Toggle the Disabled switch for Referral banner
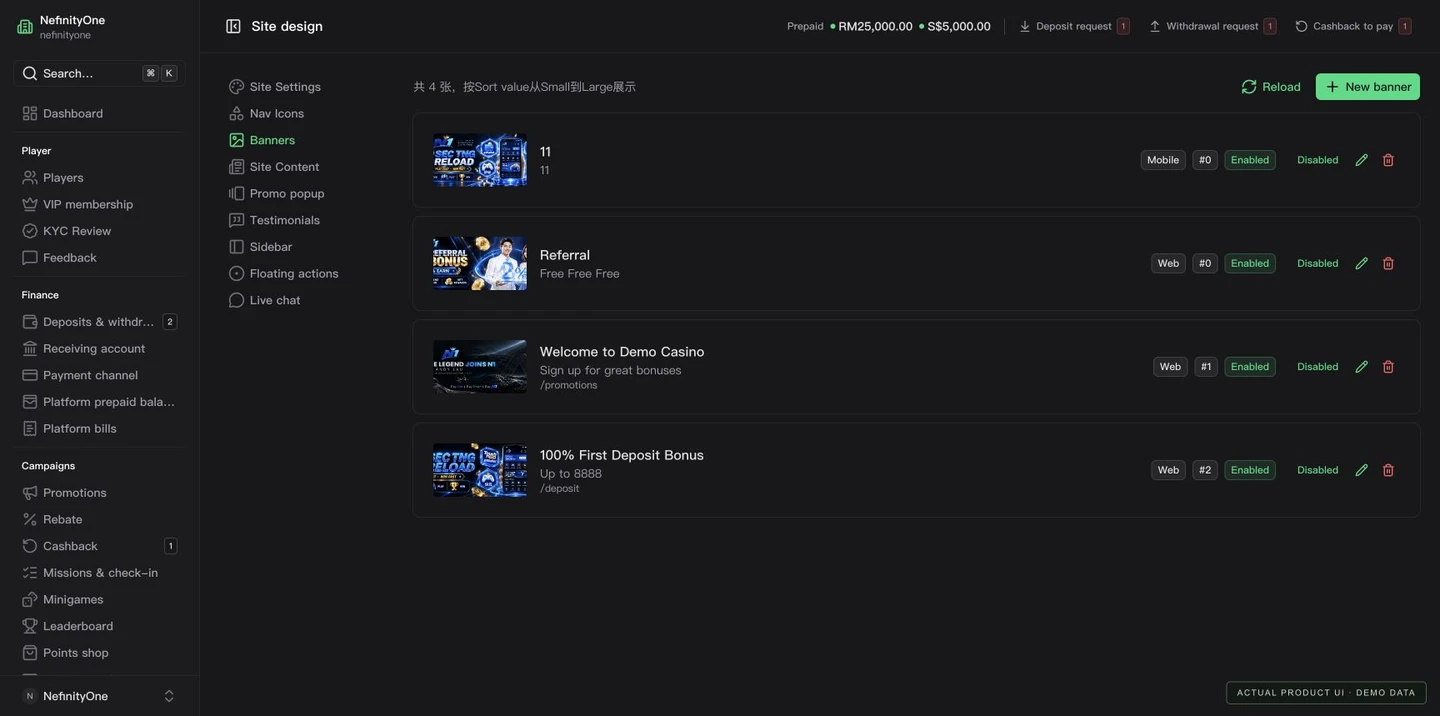This screenshot has height=716, width=1440. (x=1318, y=263)
